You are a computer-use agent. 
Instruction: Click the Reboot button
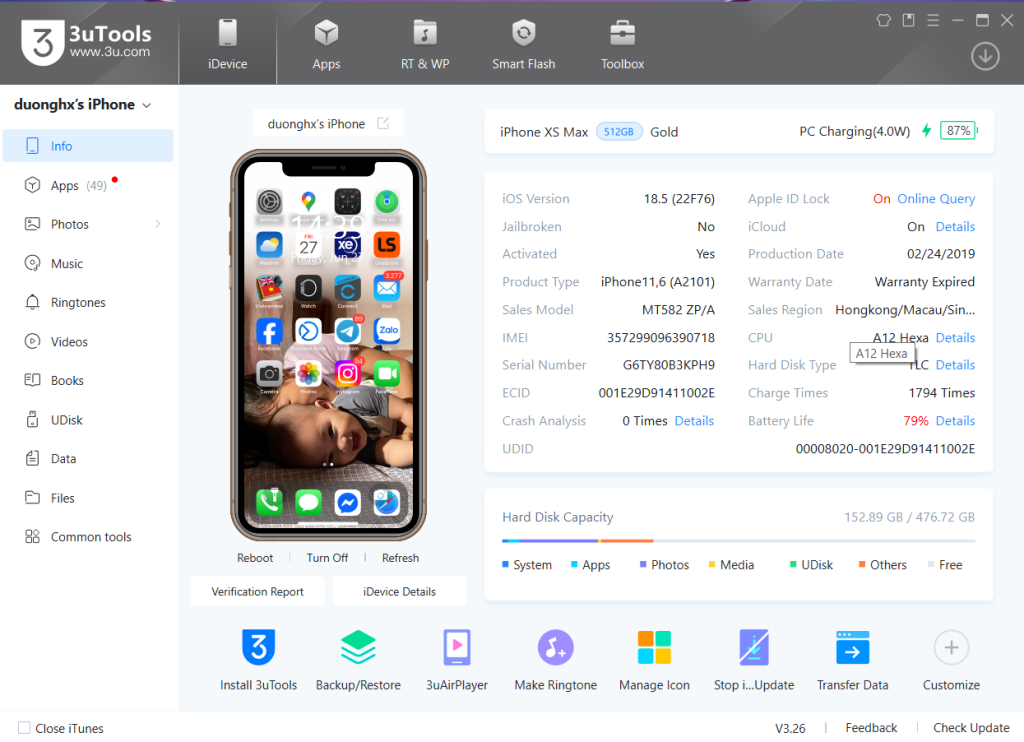(255, 558)
